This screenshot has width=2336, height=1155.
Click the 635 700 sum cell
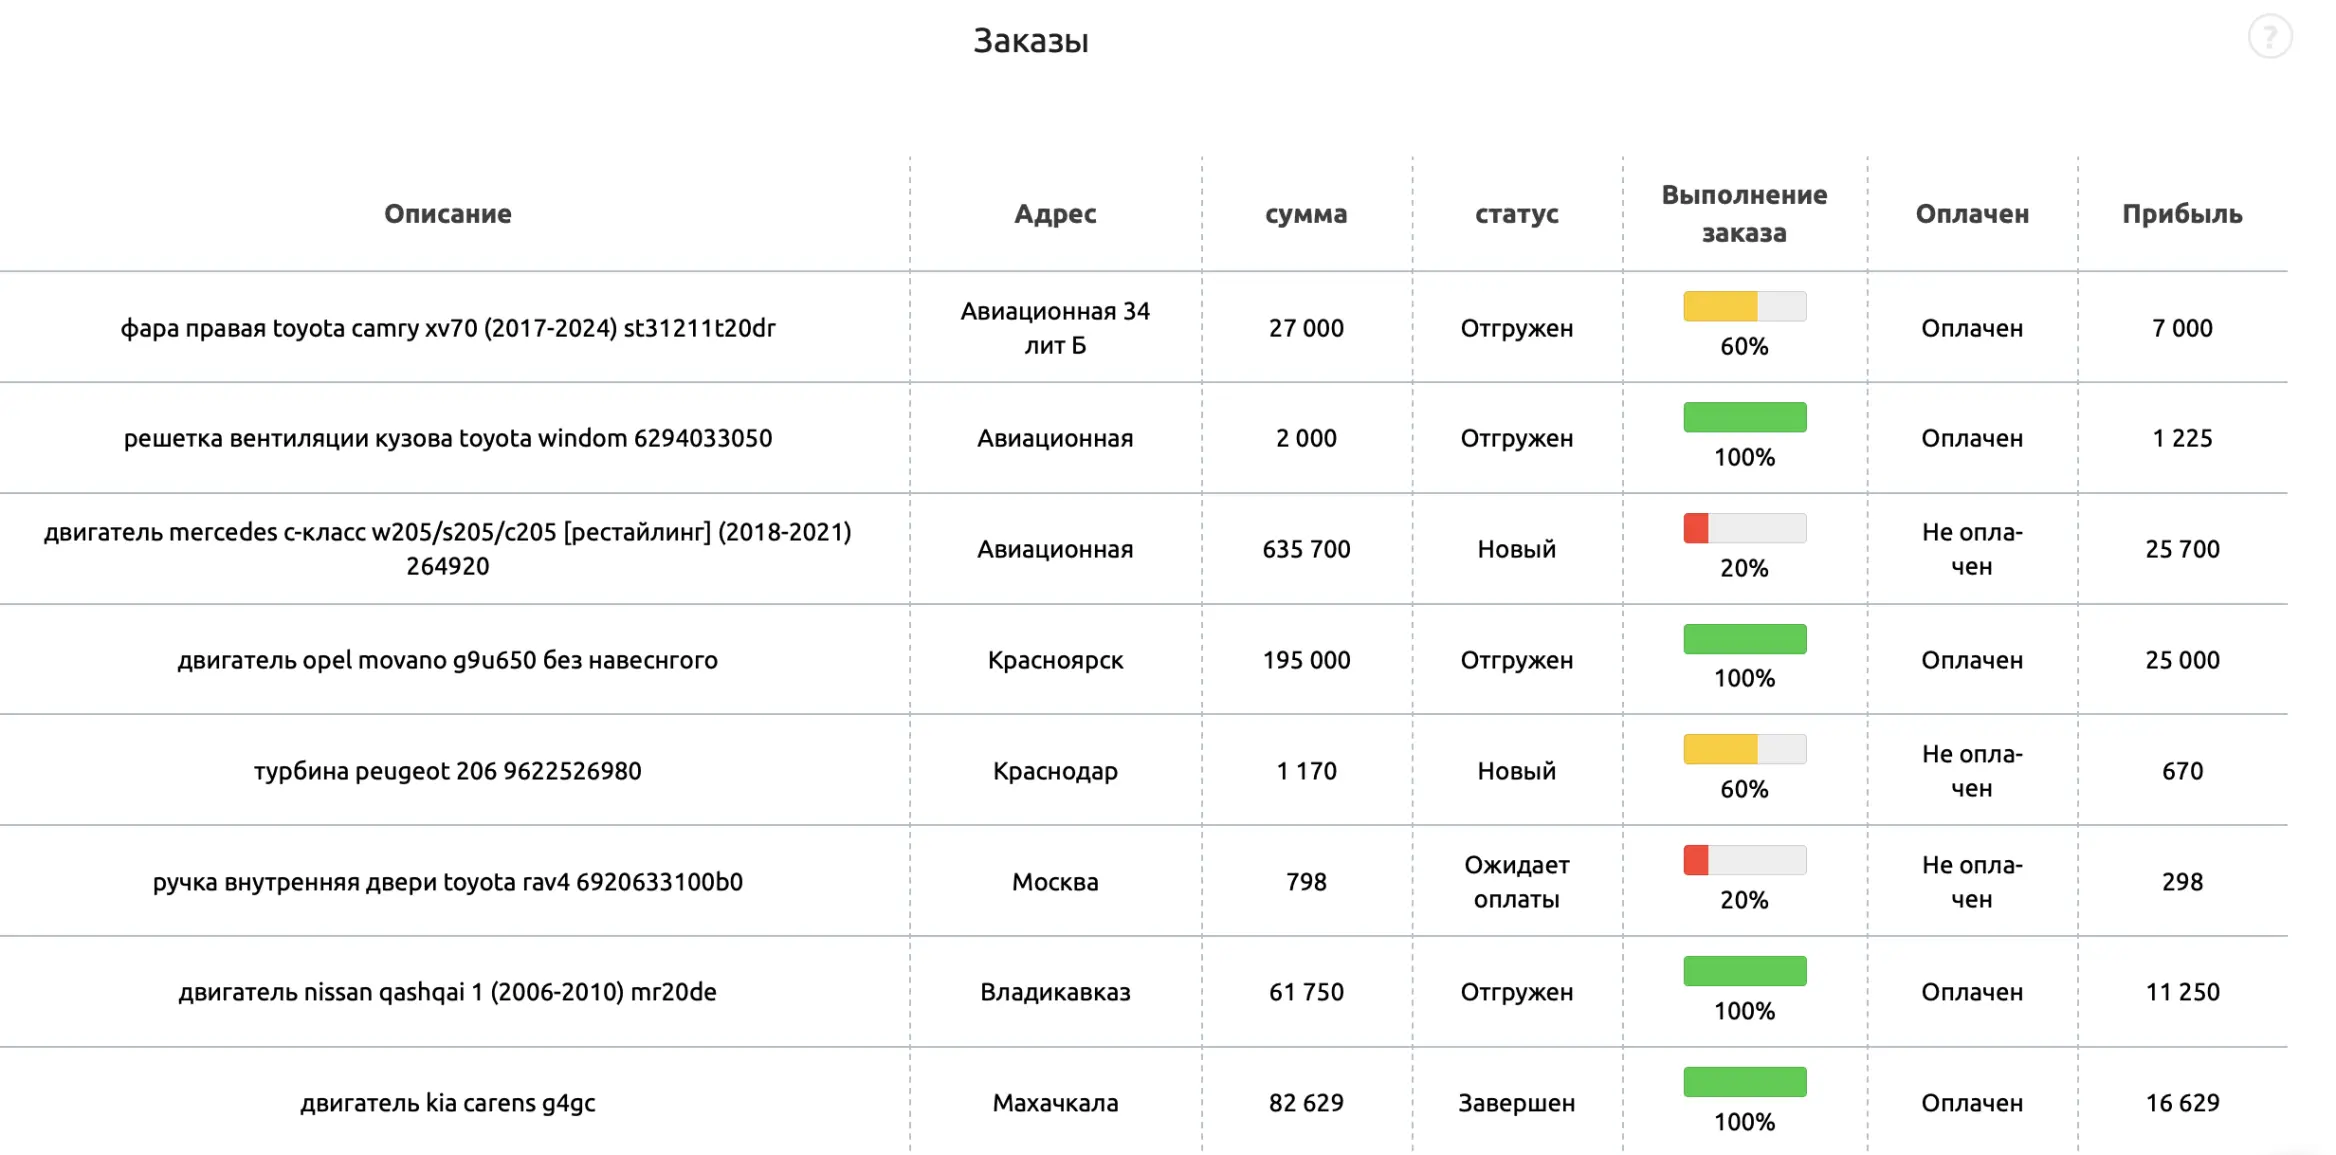point(1305,549)
